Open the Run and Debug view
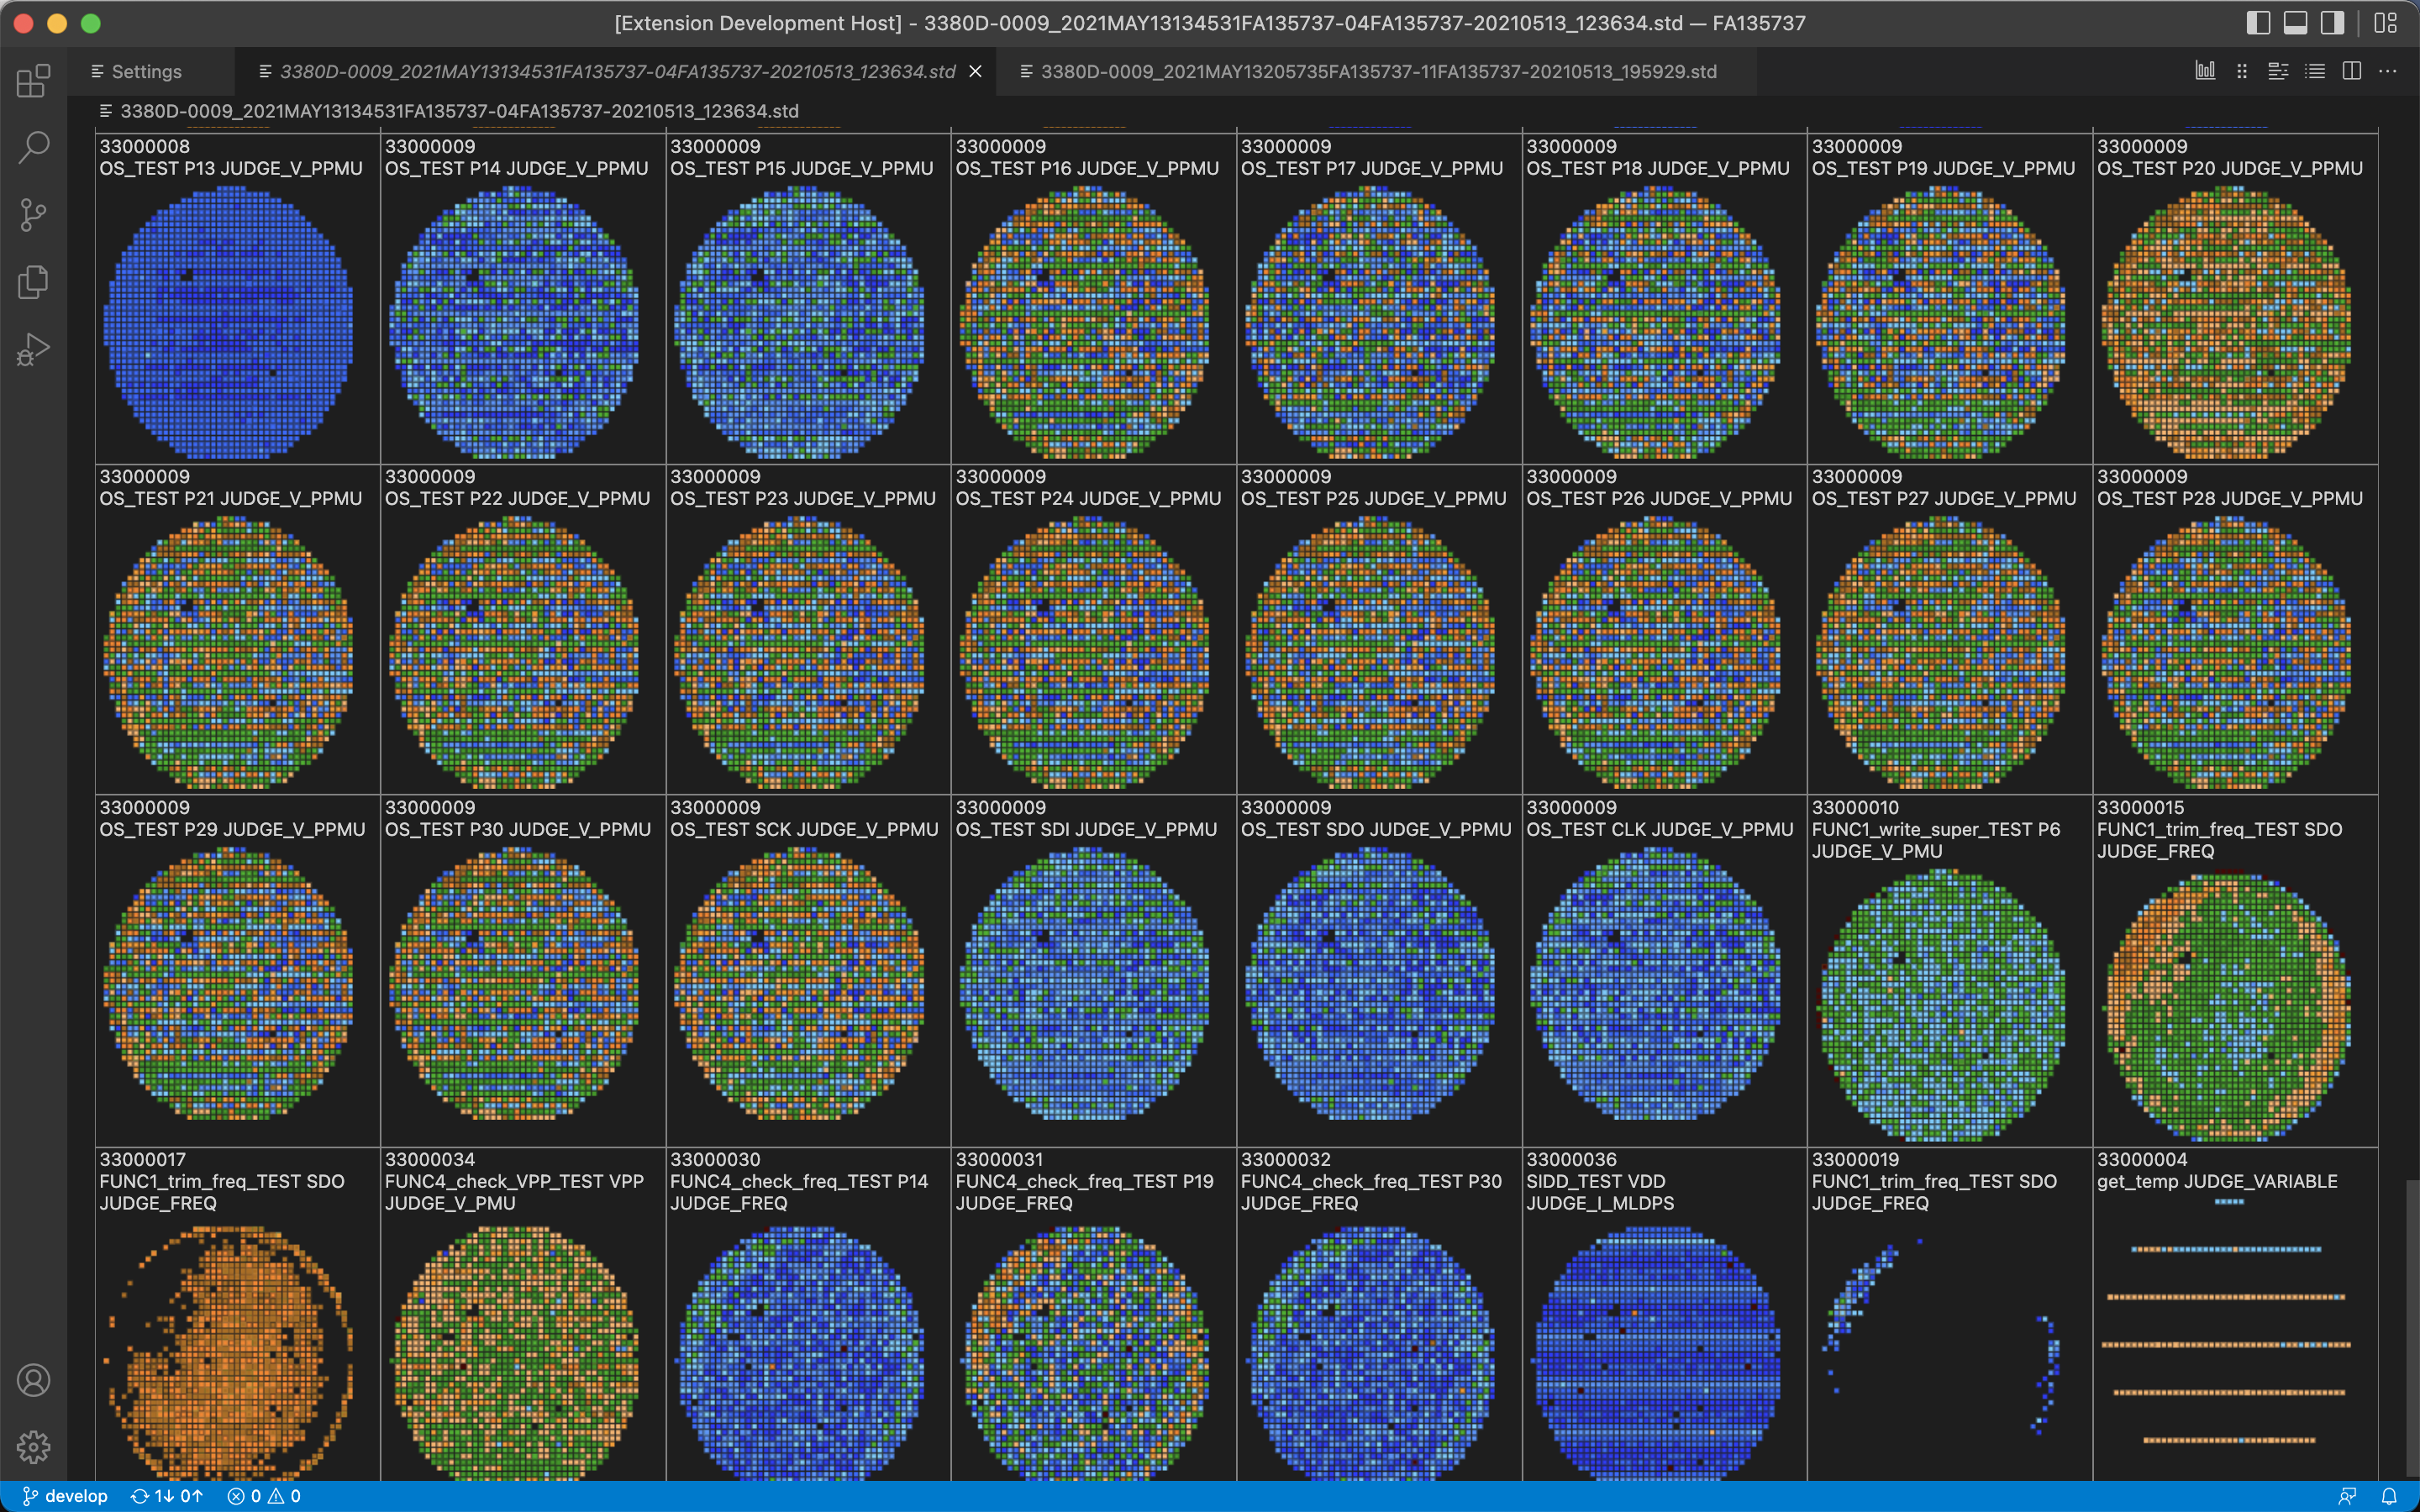Image resolution: width=2420 pixels, height=1512 pixels. [x=33, y=350]
